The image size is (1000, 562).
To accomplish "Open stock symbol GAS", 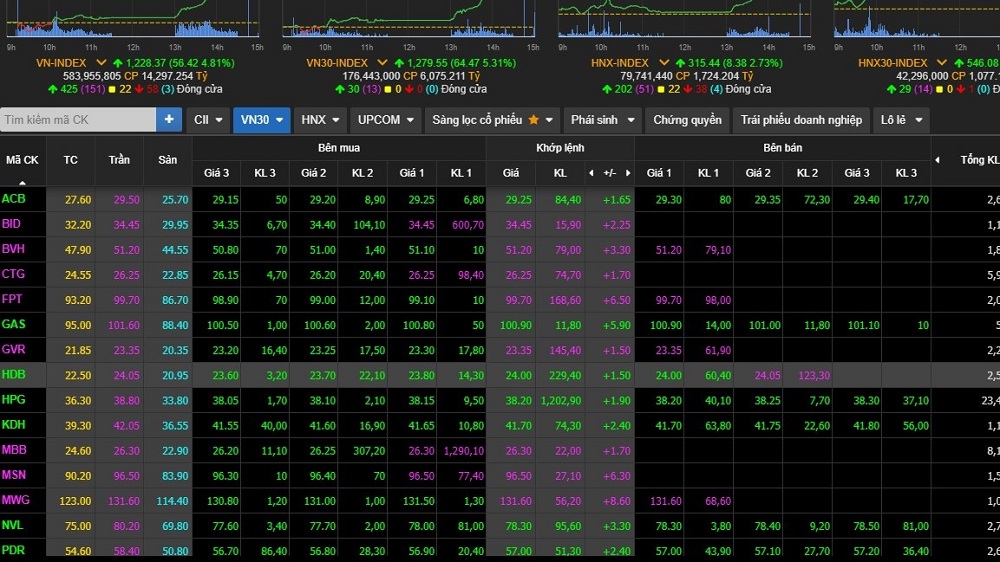I will pos(13,324).
